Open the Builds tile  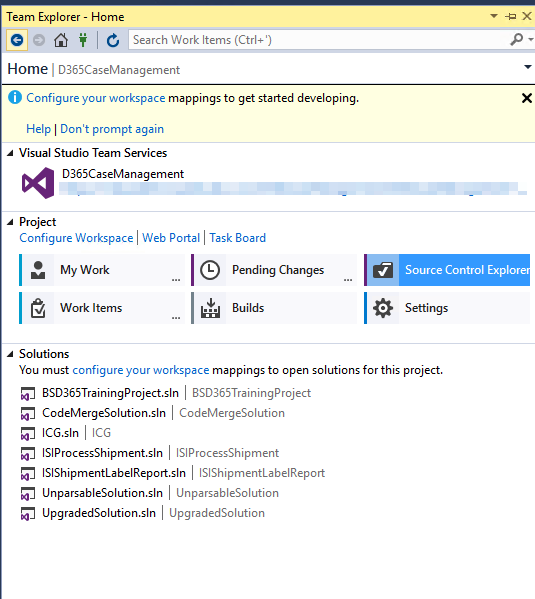click(274, 308)
